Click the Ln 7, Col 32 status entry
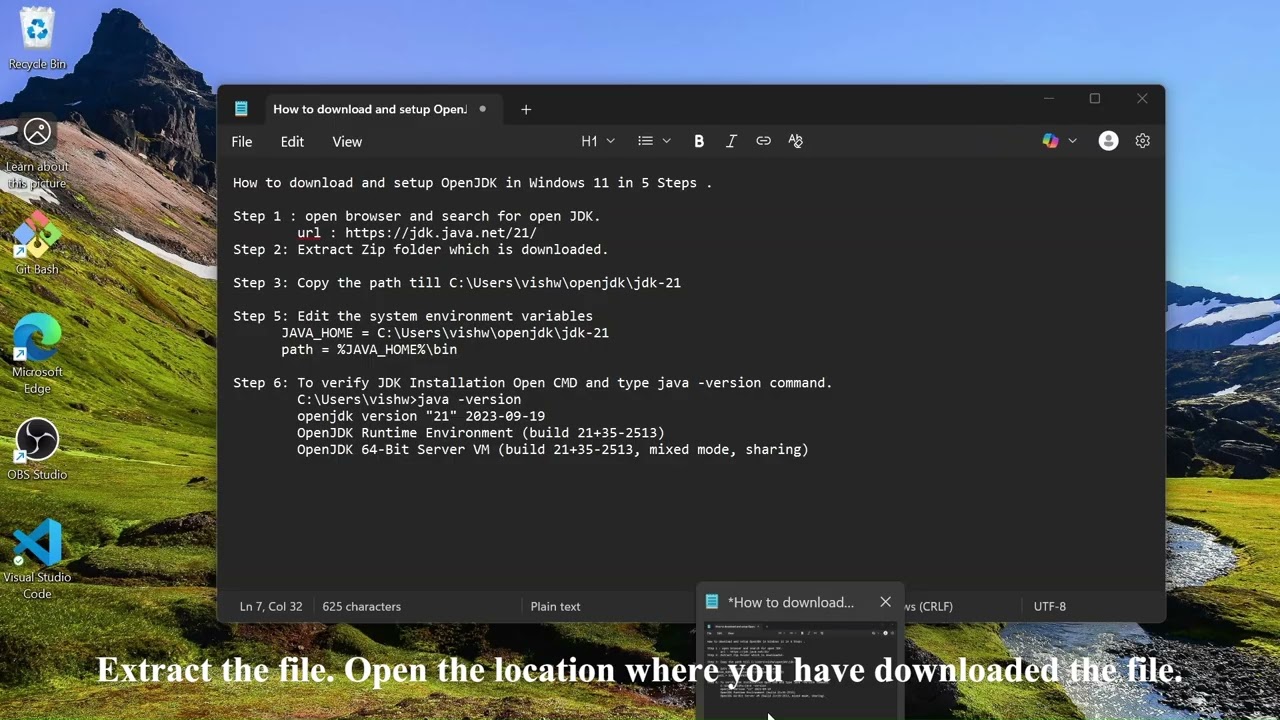1280x720 pixels. 271,606
